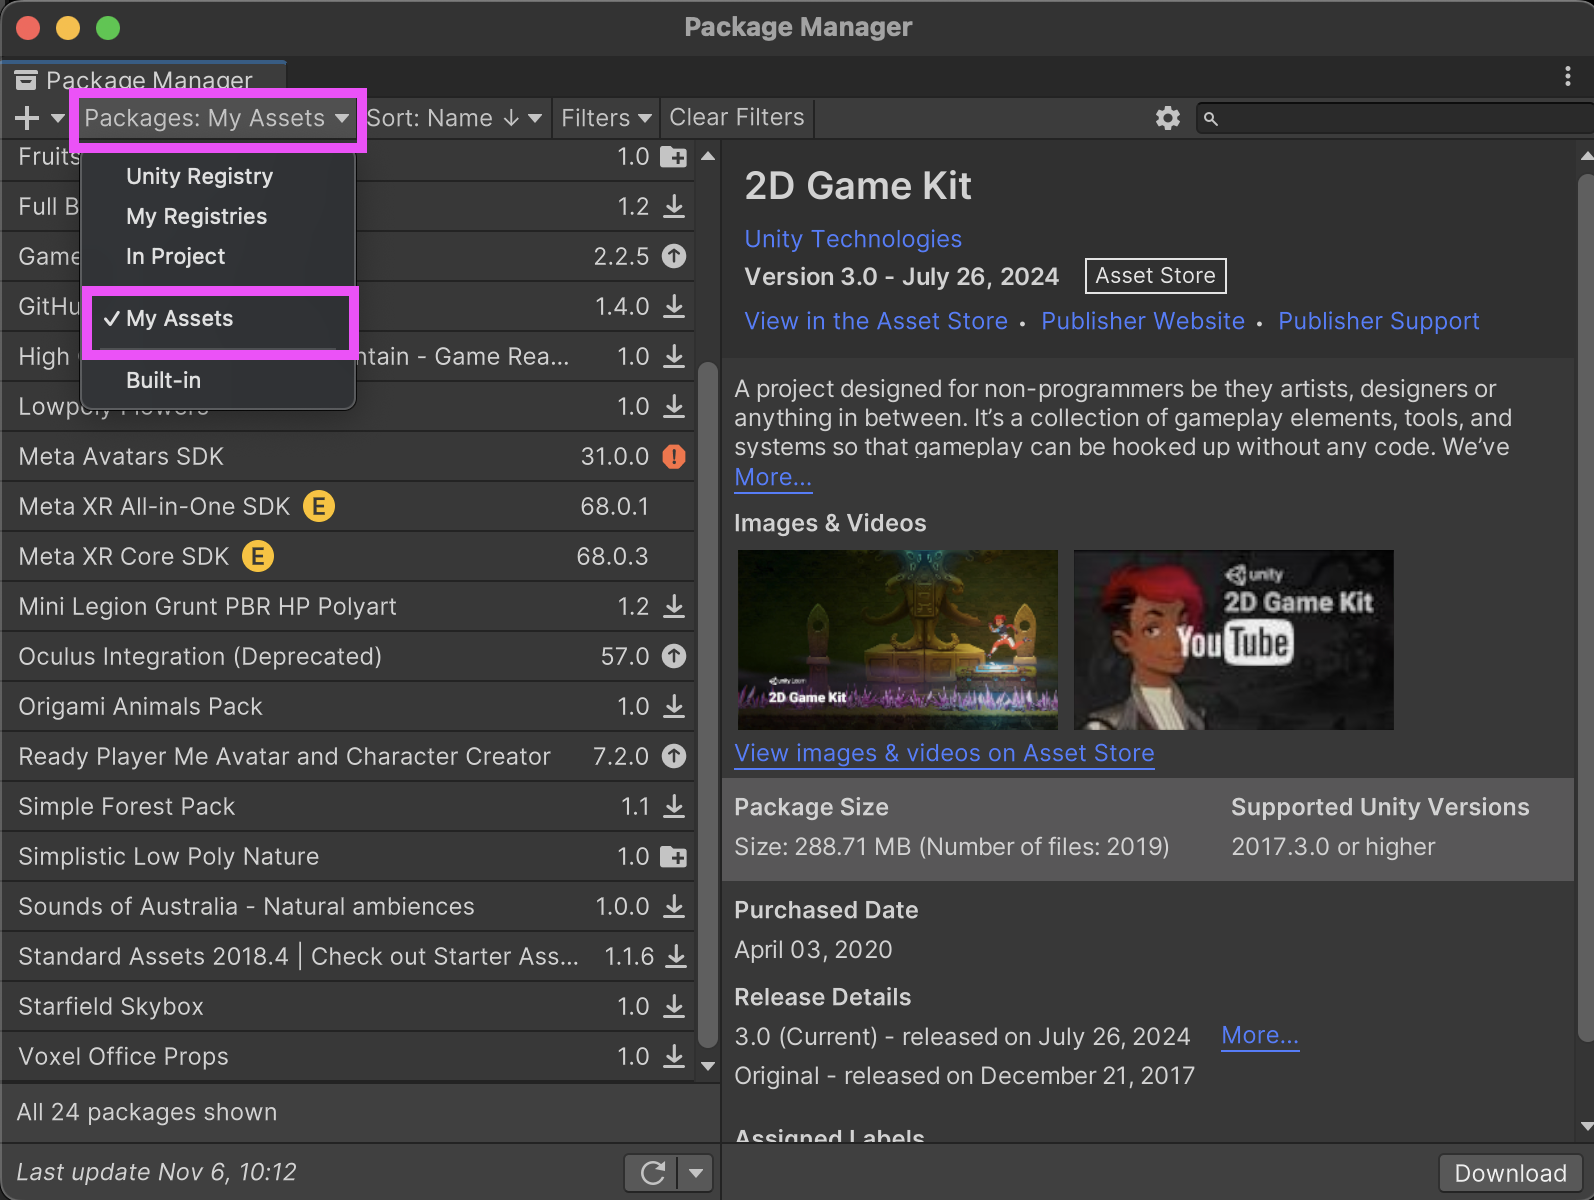Click the refresh package list icon

pos(652,1173)
